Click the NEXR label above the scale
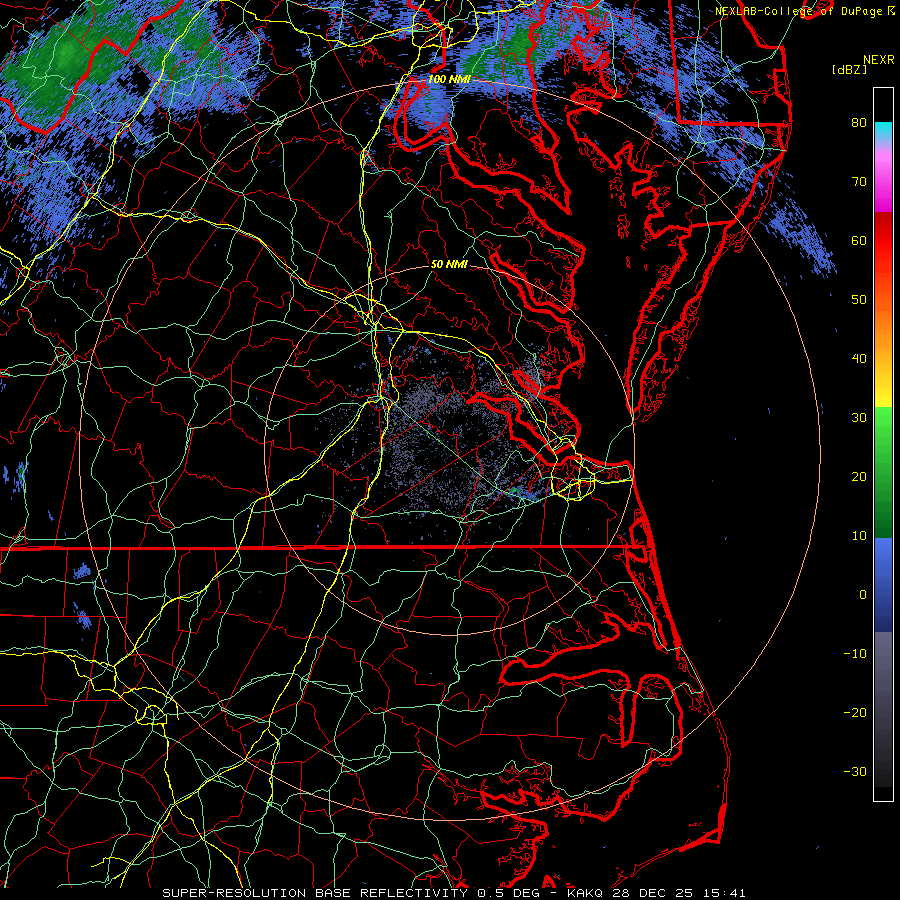 click(x=878, y=60)
